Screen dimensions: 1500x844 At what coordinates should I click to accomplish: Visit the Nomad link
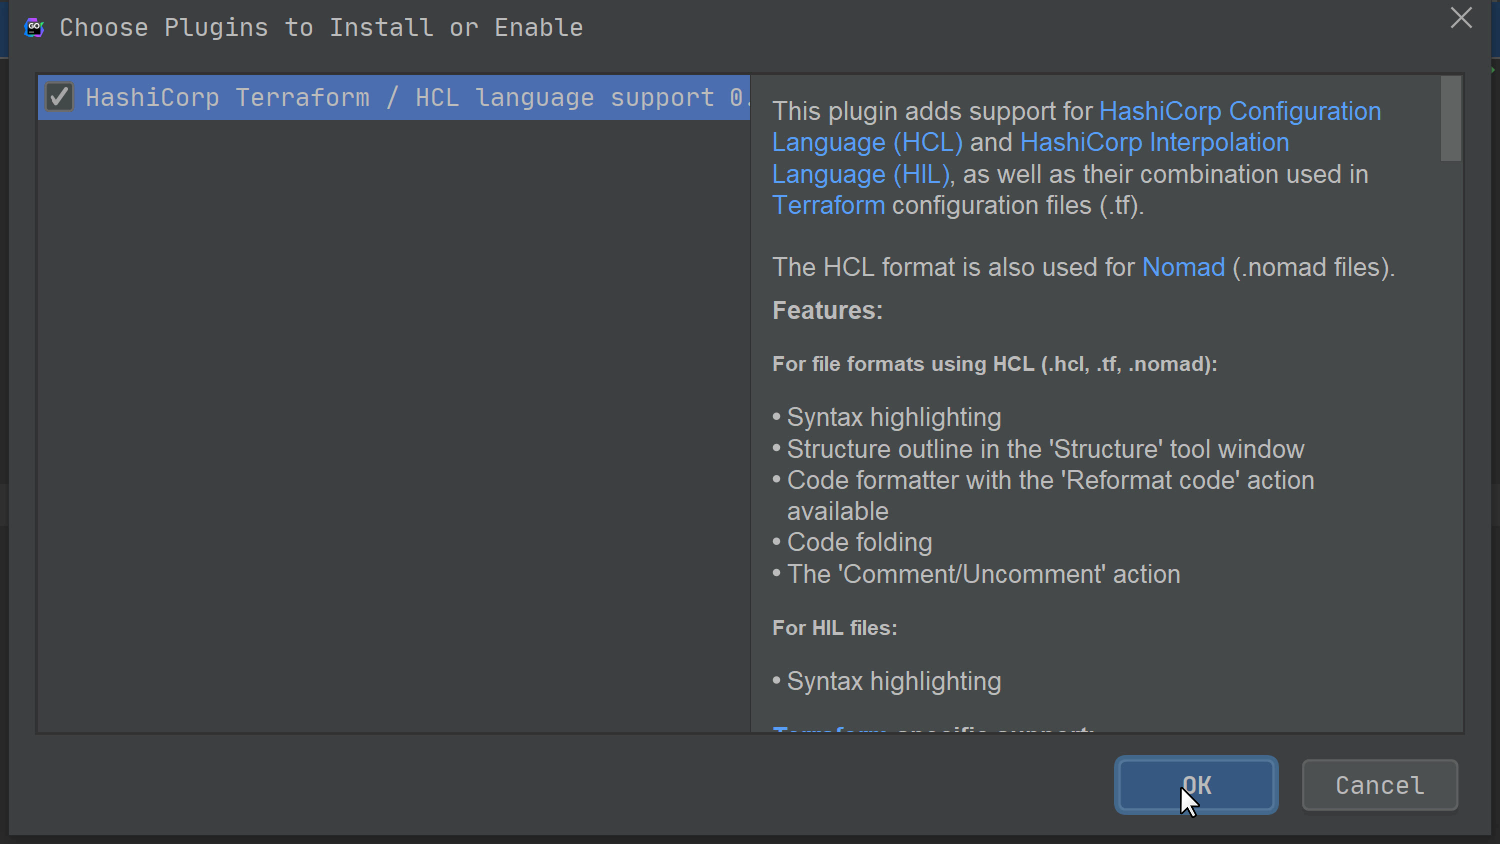pyautogui.click(x=1183, y=267)
